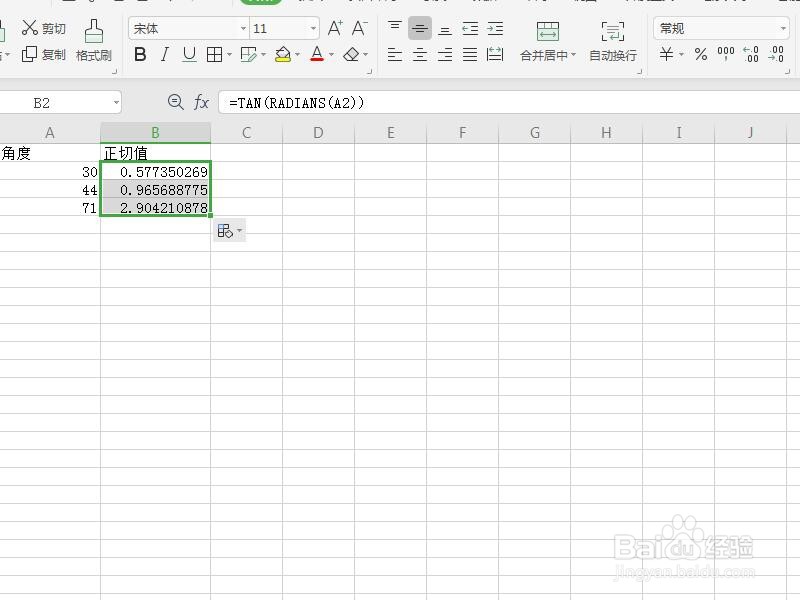Increase indent icon
Screen dimensions: 800x600
coord(495,29)
